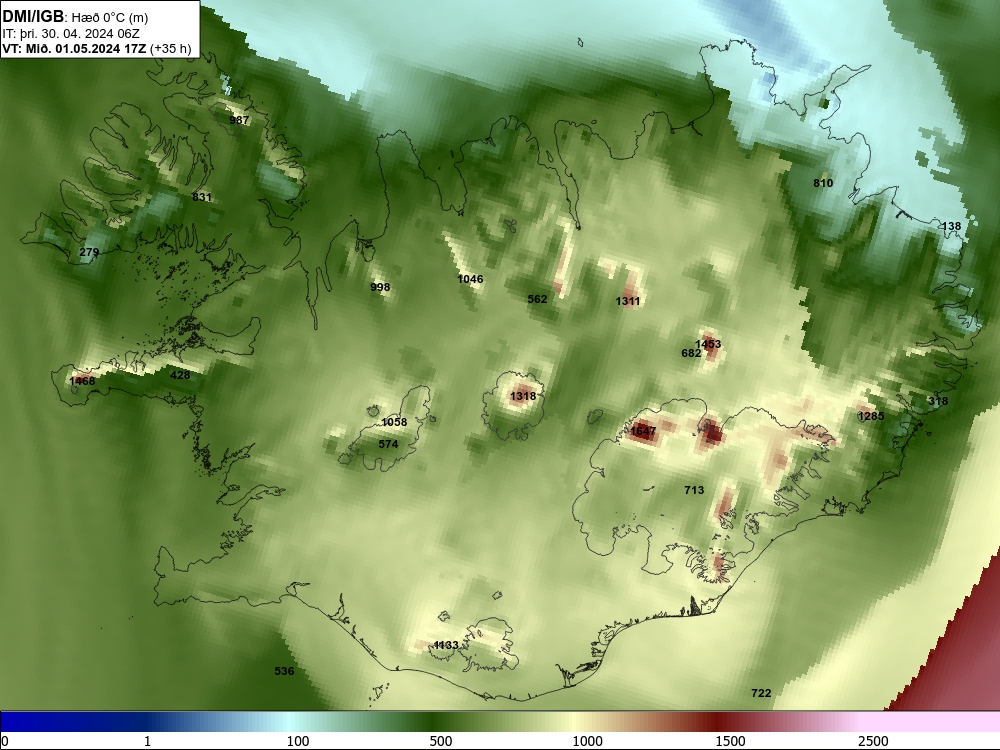Click the 562 value label
The width and height of the screenshot is (1000, 750).
pos(538,298)
